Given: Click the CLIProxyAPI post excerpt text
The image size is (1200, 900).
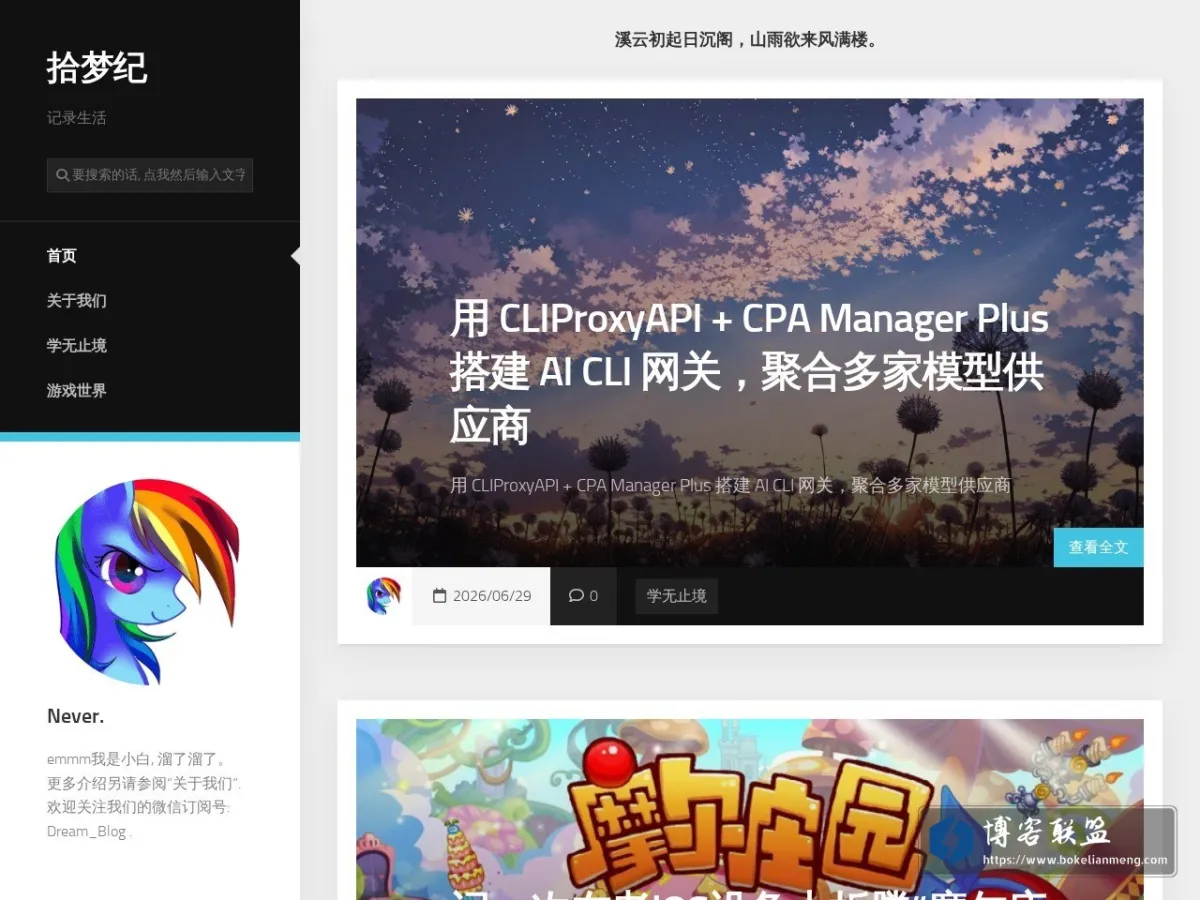Looking at the screenshot, I should (x=730, y=485).
